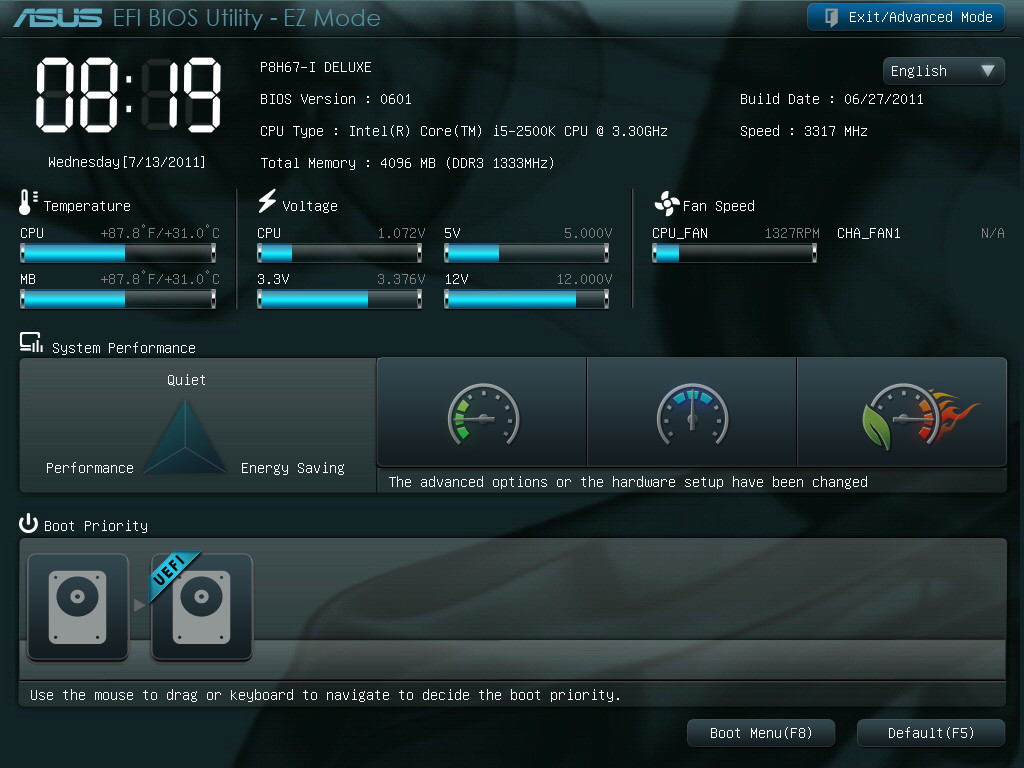Open Boot Menu(F8)
This screenshot has height=768, width=1024.
click(x=760, y=733)
